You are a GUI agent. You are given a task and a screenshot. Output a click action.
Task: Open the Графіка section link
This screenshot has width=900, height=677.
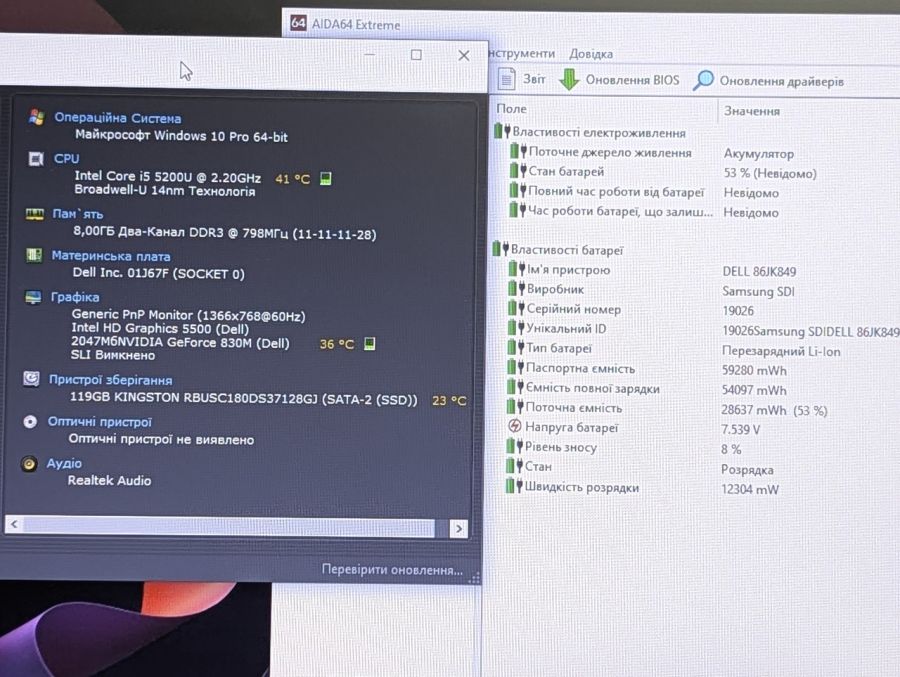click(75, 297)
